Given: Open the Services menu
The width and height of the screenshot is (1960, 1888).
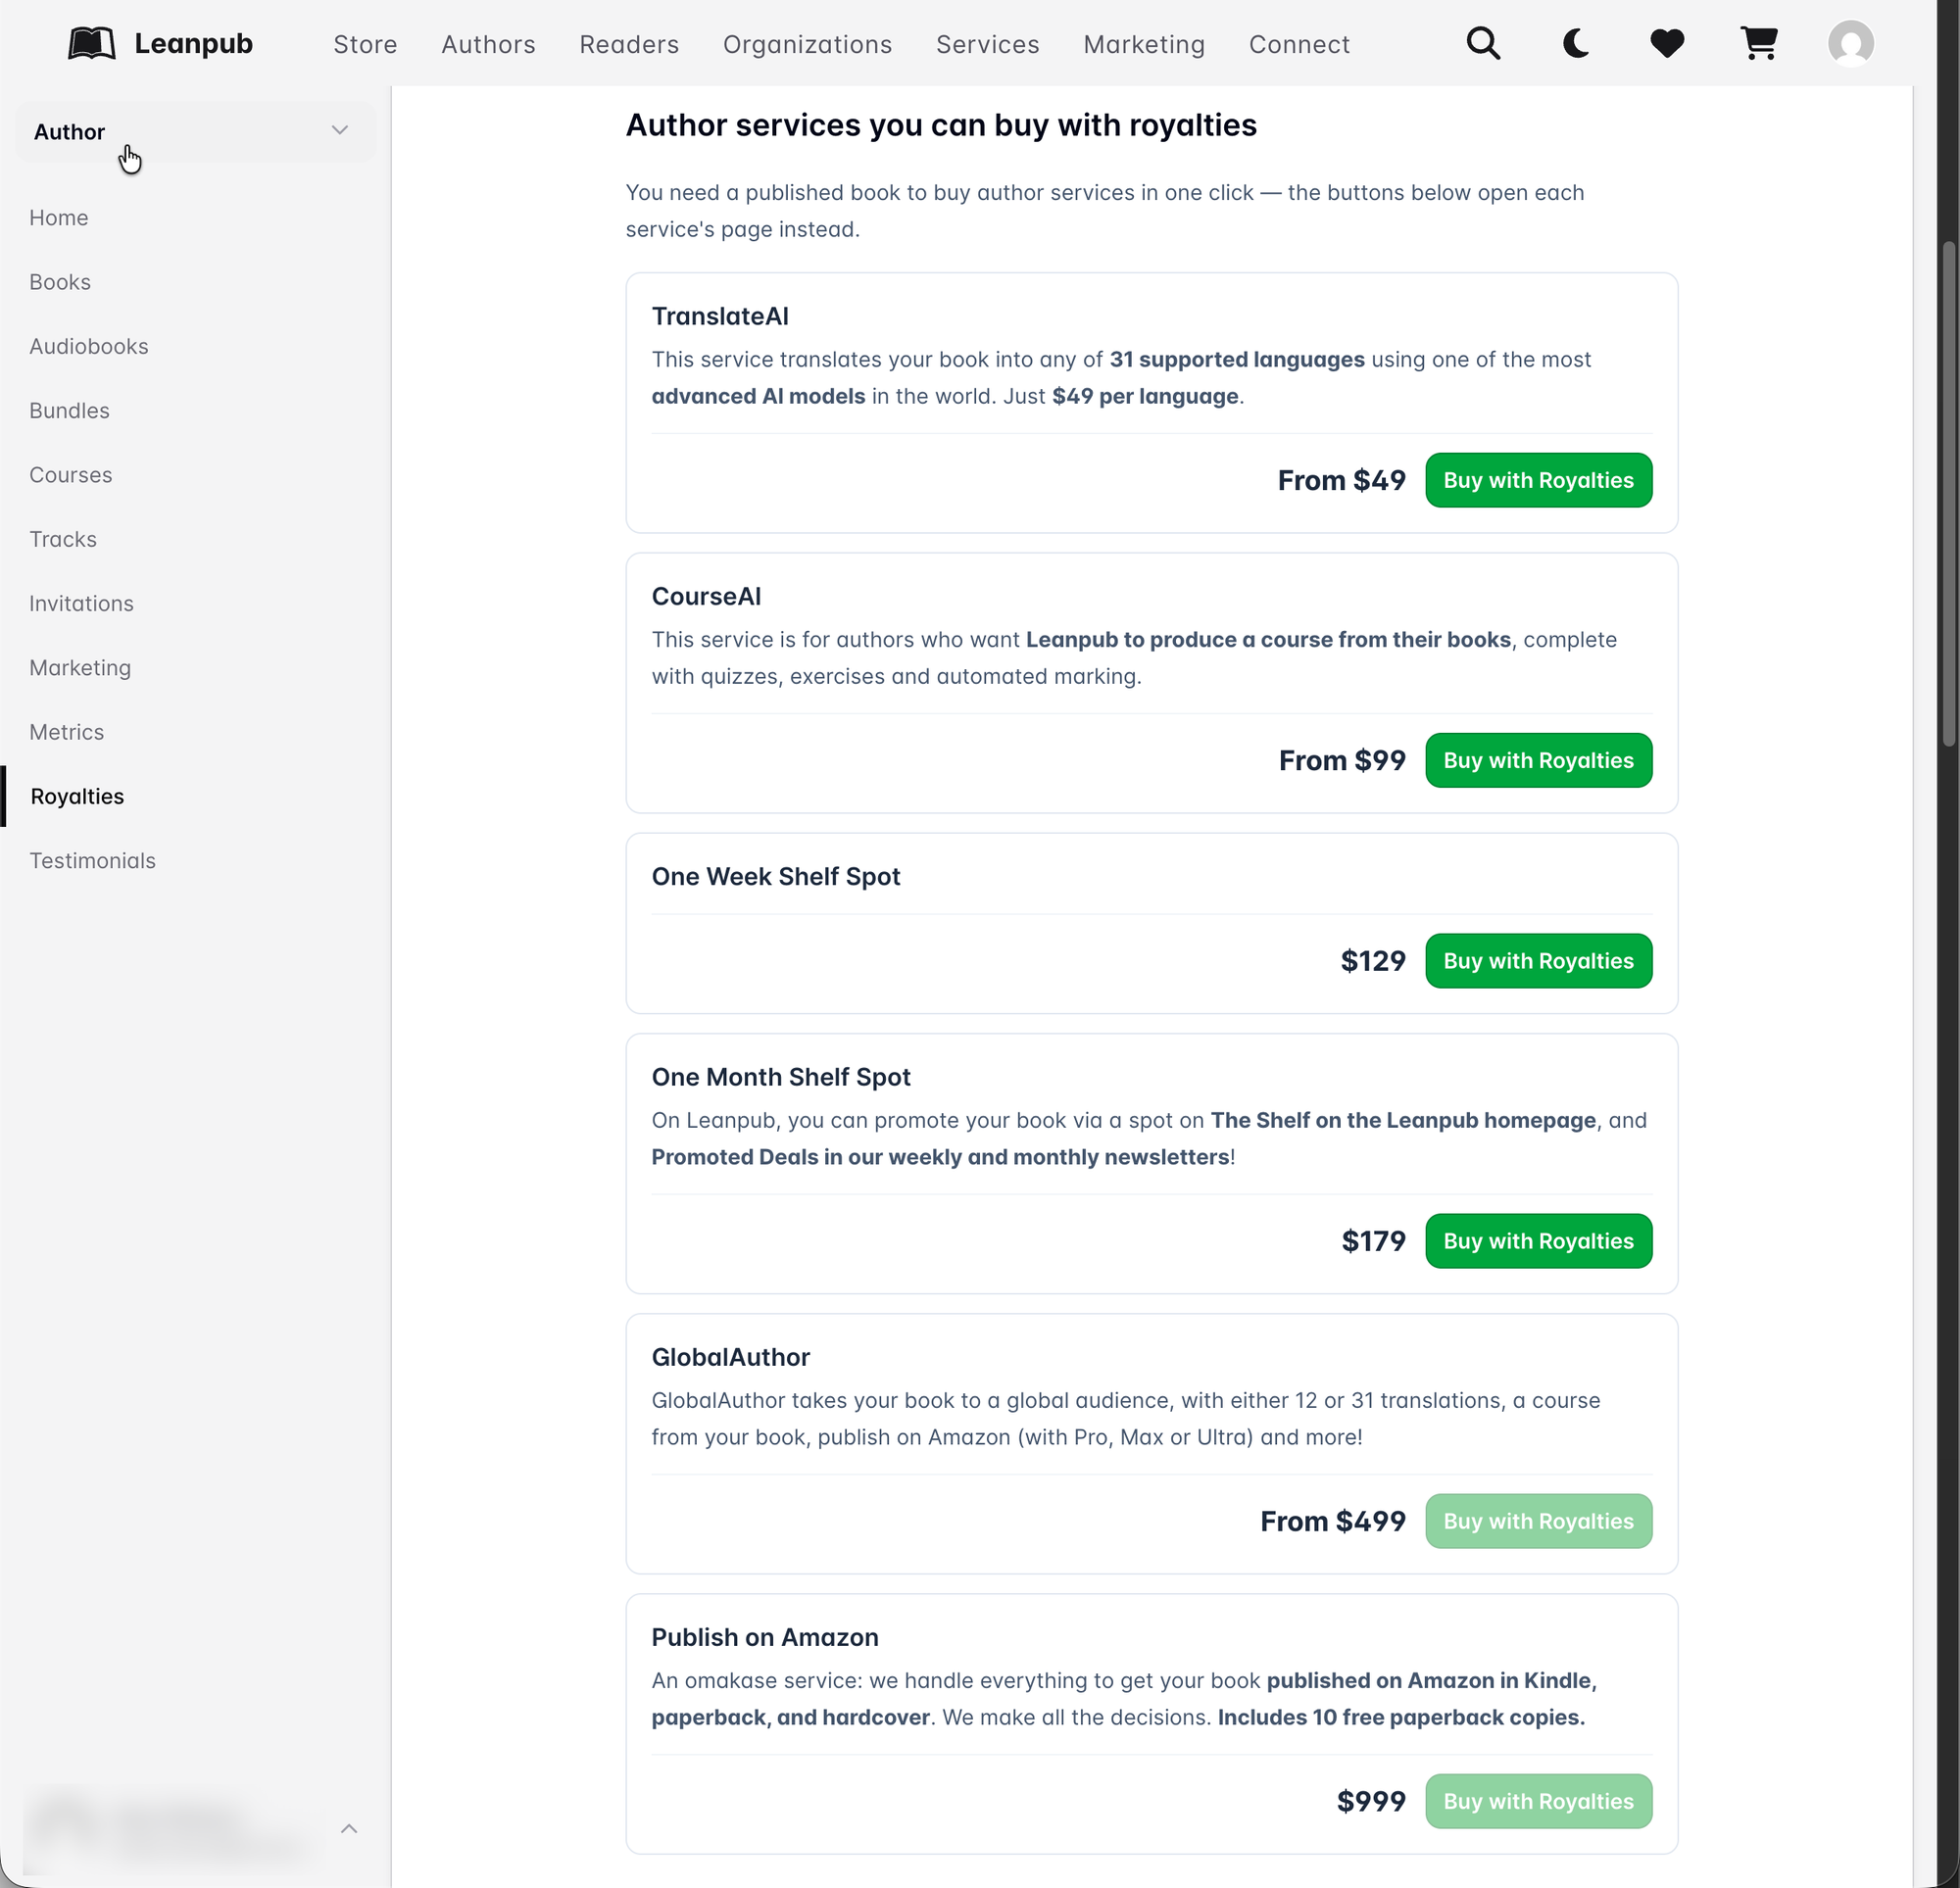Looking at the screenshot, I should [x=987, y=44].
